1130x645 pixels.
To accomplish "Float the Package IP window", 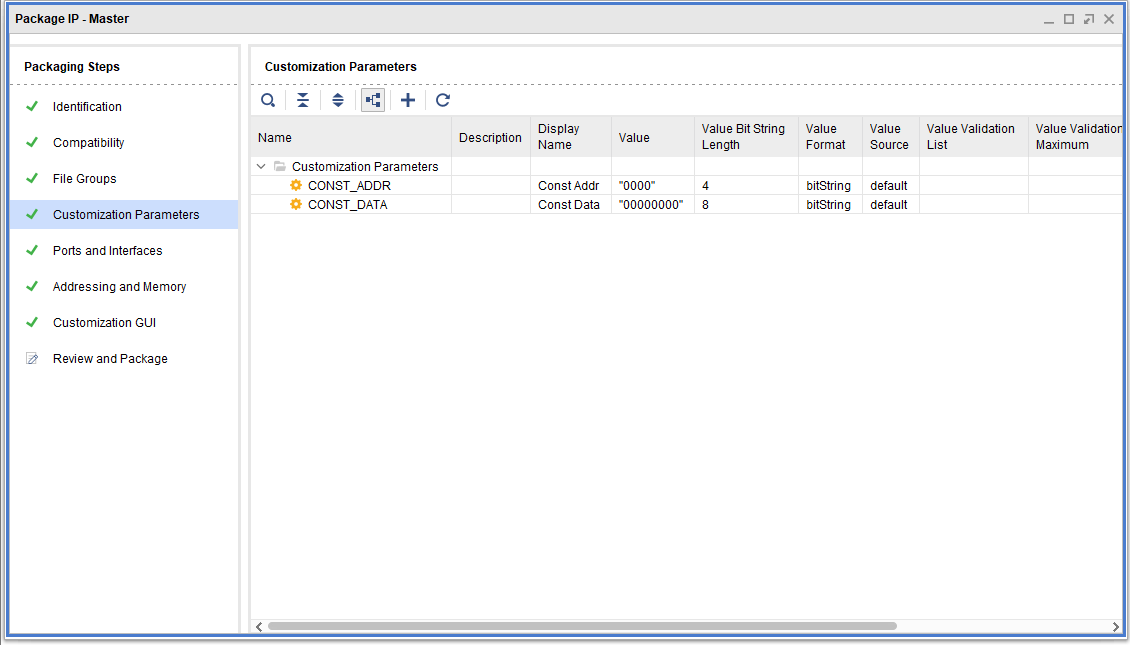I will [1089, 19].
